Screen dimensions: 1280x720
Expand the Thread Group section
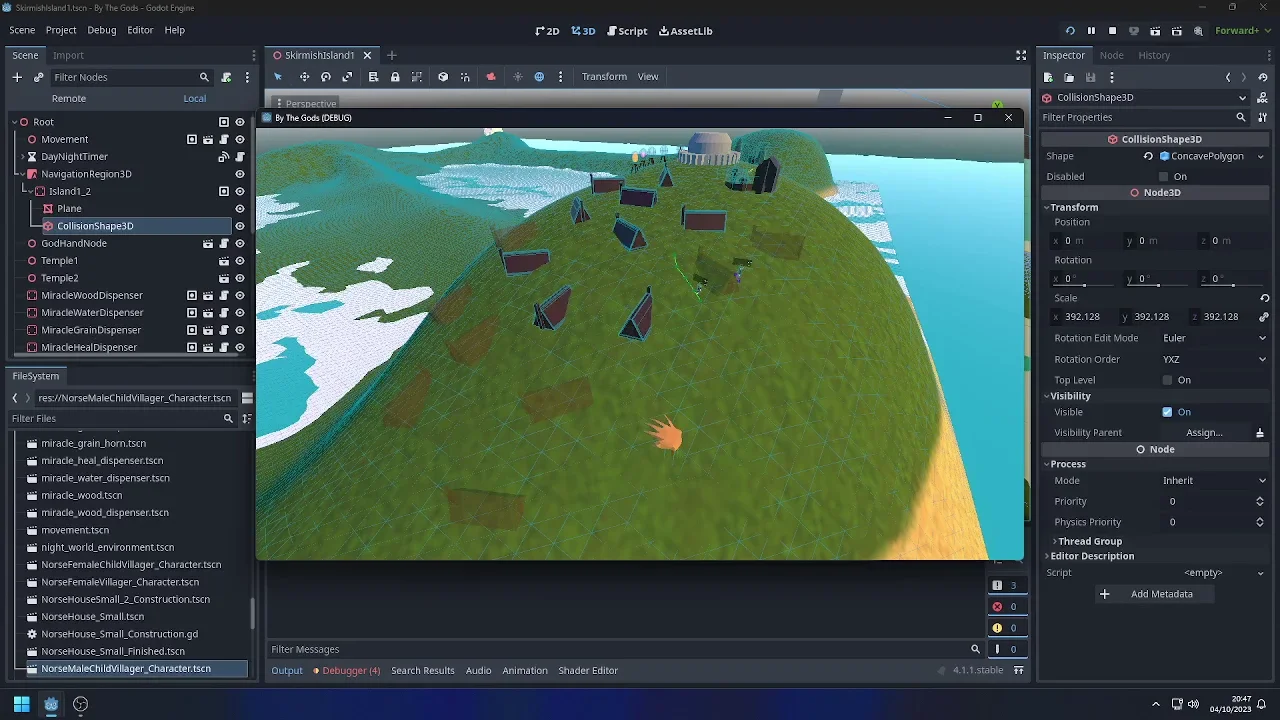1089,541
